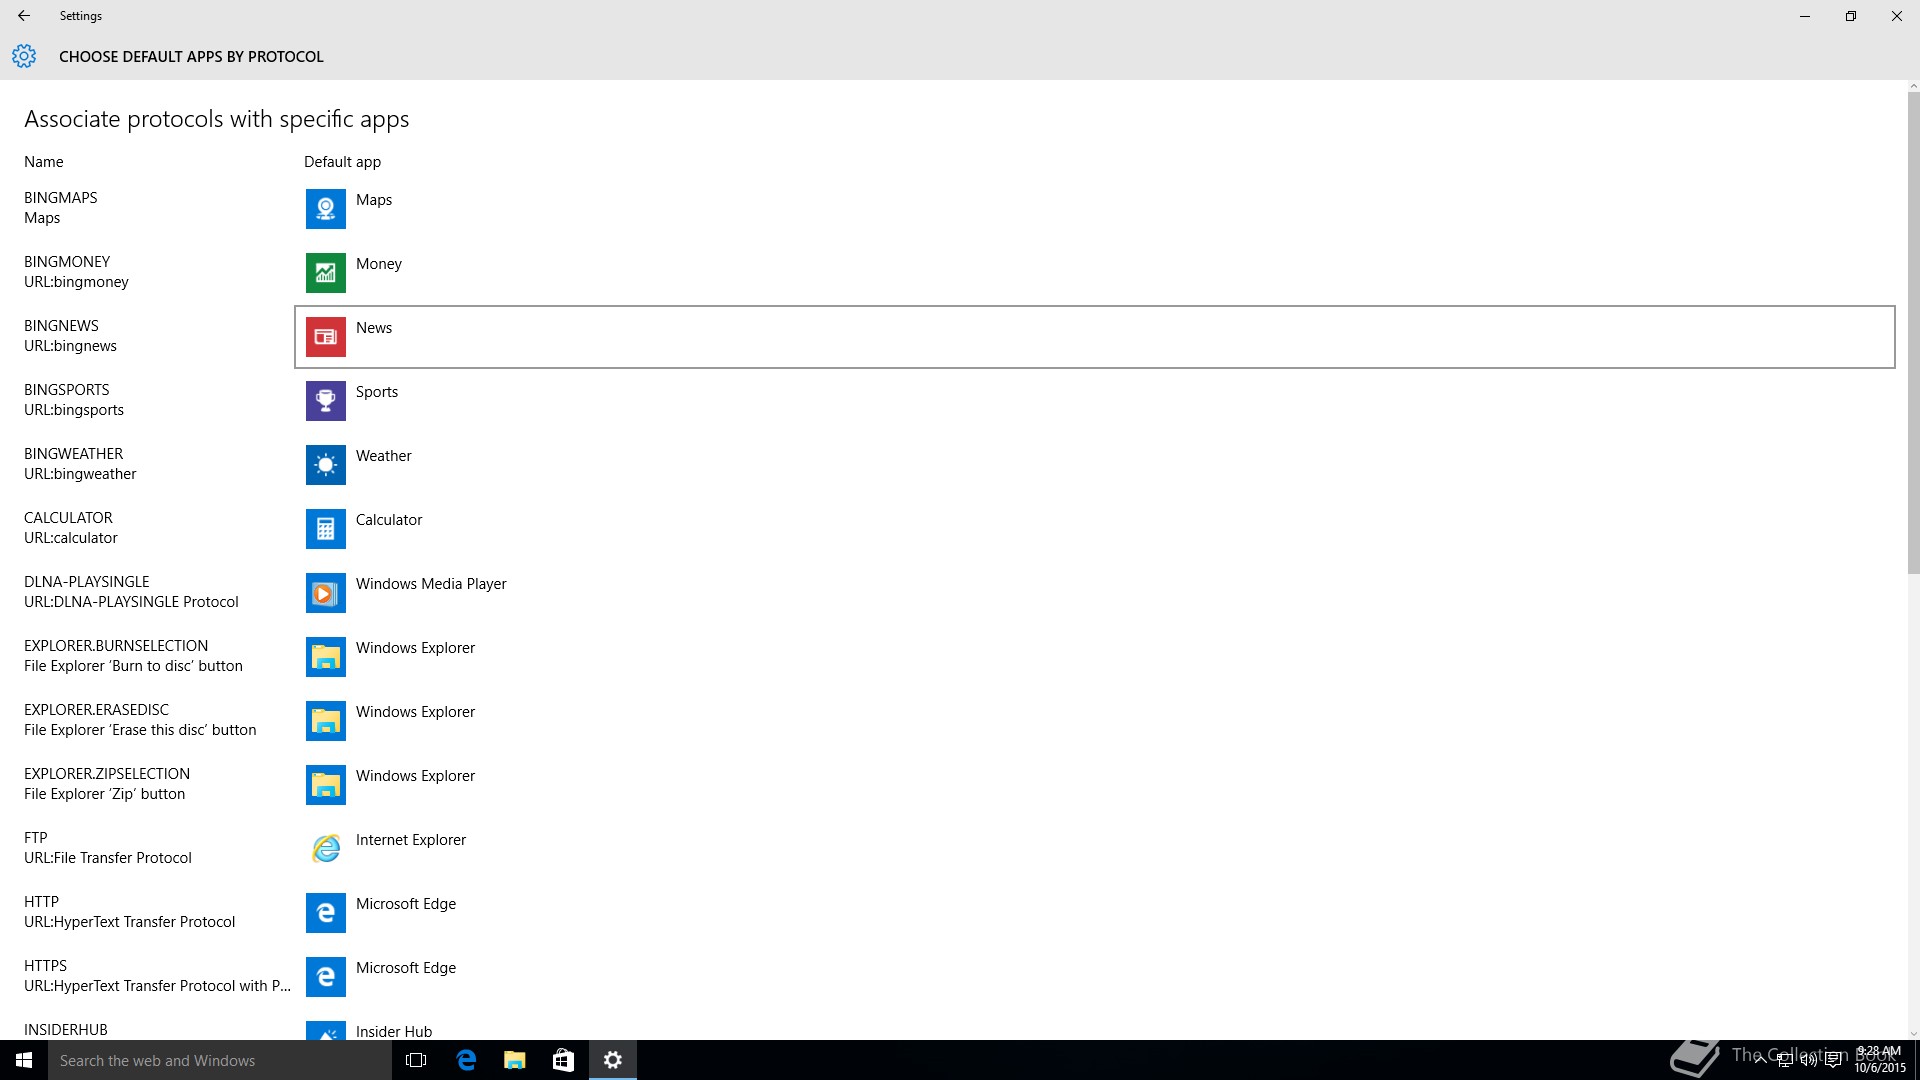Click the BINGMAPS protocol name
This screenshot has width=1920, height=1080.
[x=61, y=198]
